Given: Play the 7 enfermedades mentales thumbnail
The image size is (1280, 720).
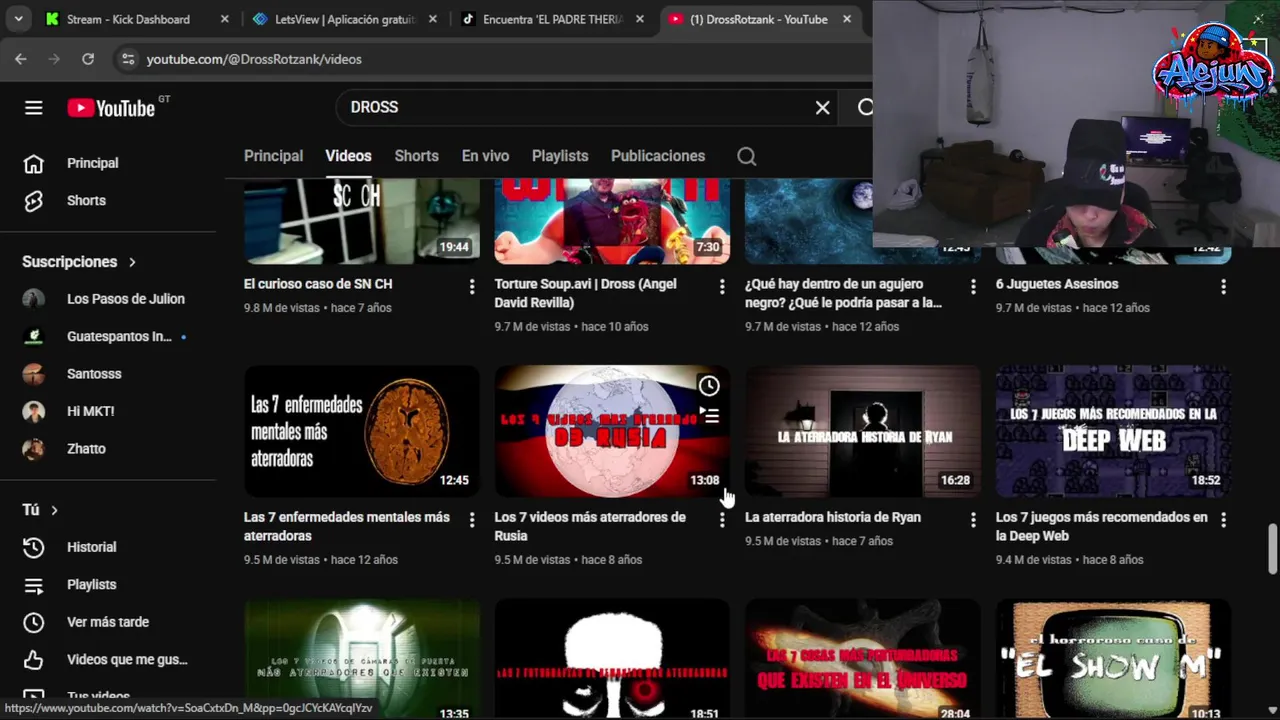Looking at the screenshot, I should 362,431.
